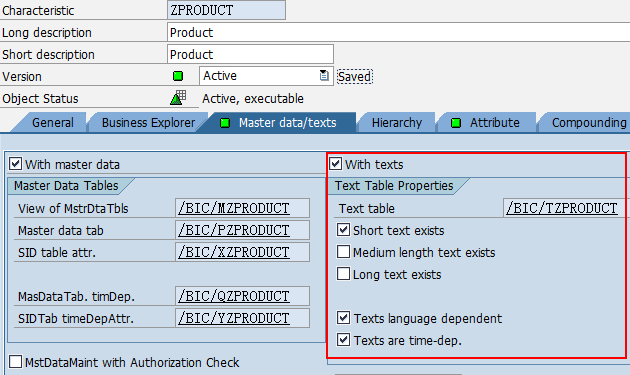Click the 'Master data tab' label
Viewport: 630px width, 375px height.
coord(61,231)
